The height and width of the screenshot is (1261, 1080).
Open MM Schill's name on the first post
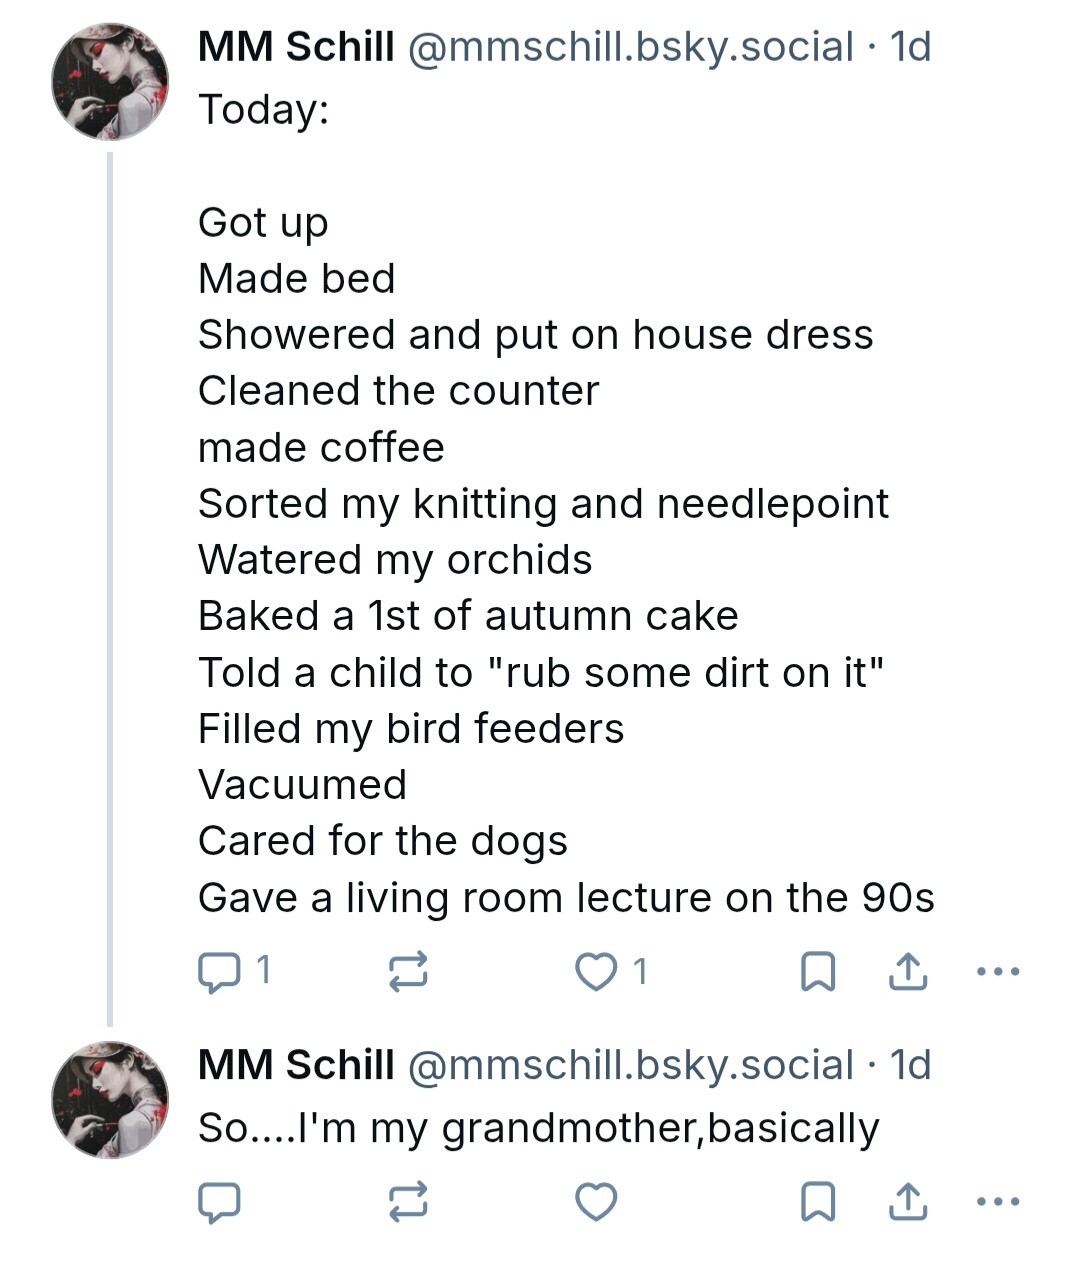pos(296,47)
